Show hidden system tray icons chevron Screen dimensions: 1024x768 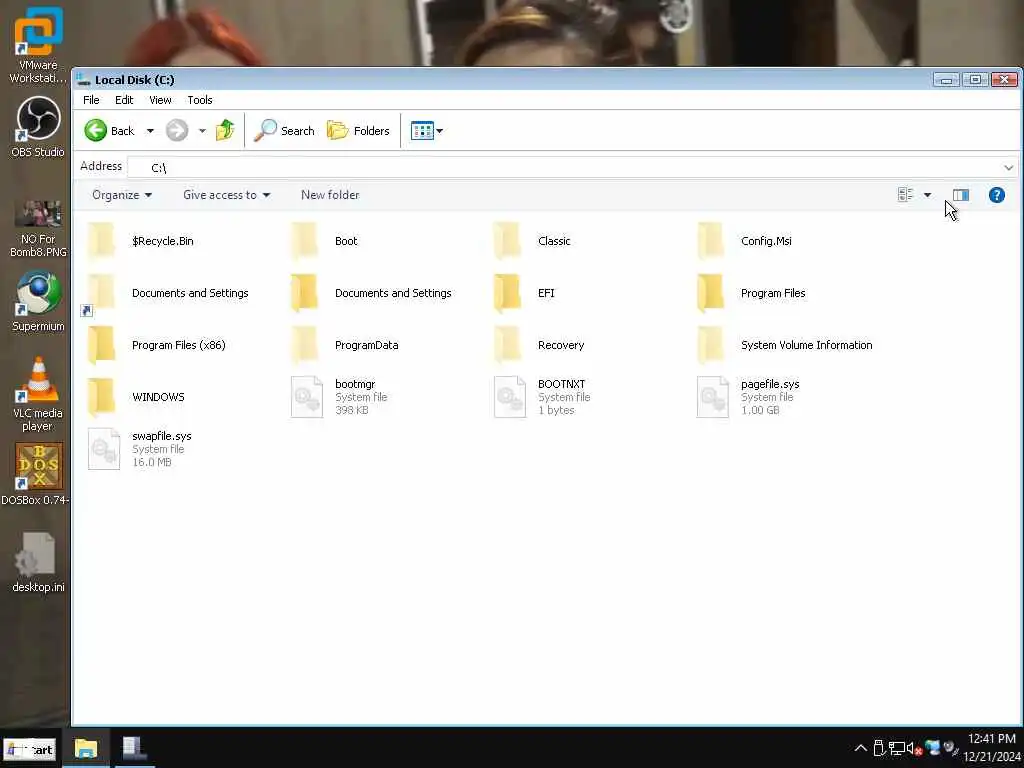click(861, 748)
